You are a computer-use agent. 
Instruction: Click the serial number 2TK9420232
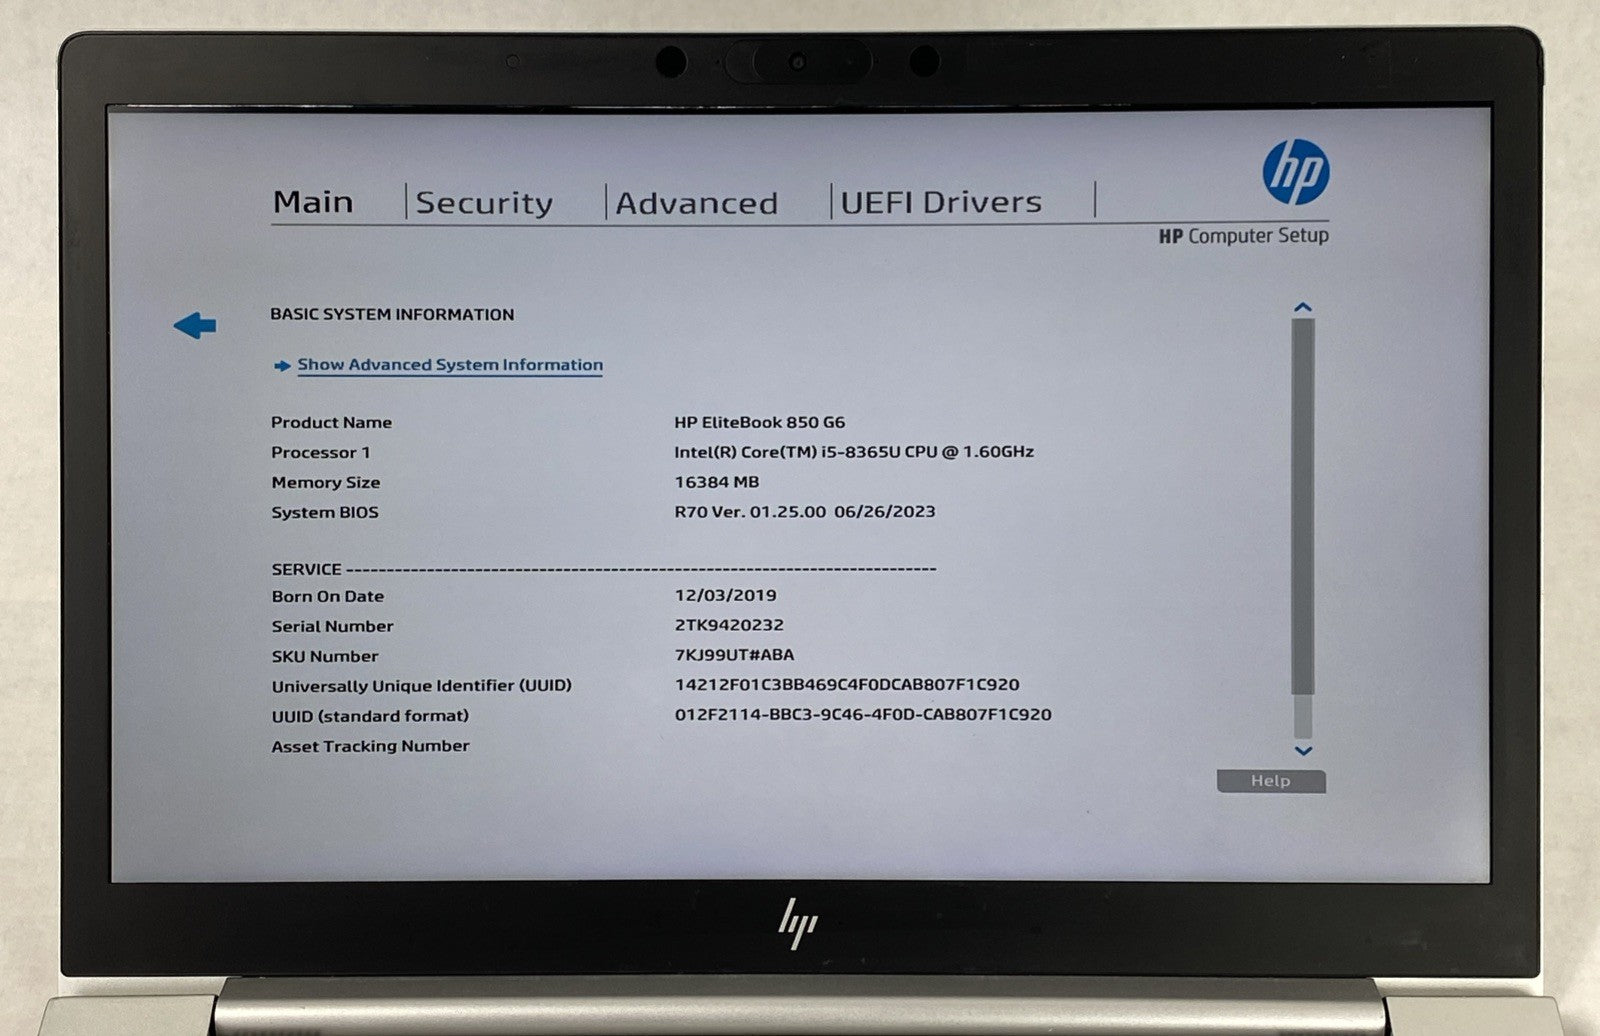729,625
